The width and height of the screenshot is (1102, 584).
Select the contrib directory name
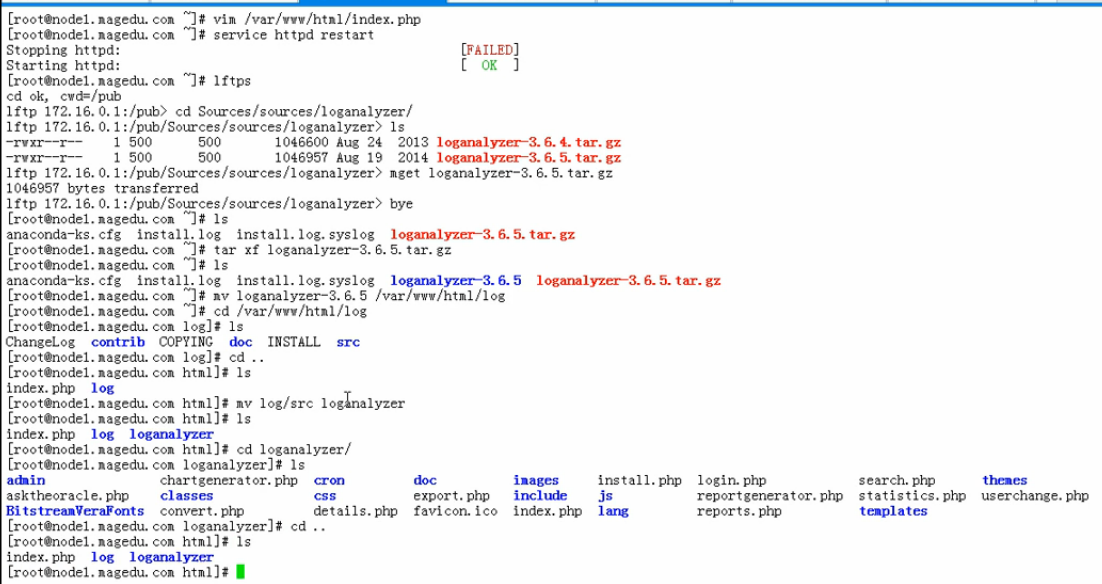(118, 342)
